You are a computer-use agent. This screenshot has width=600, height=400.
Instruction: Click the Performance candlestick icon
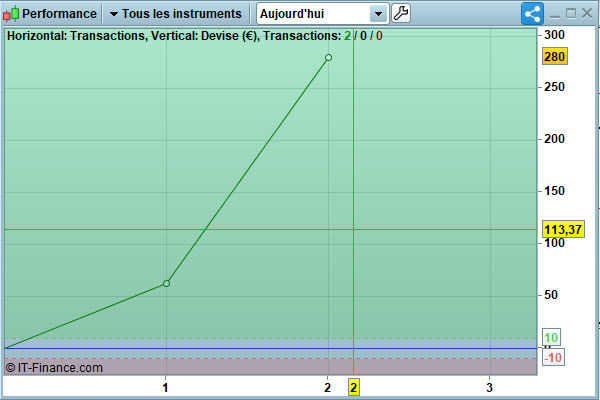[x=11, y=14]
